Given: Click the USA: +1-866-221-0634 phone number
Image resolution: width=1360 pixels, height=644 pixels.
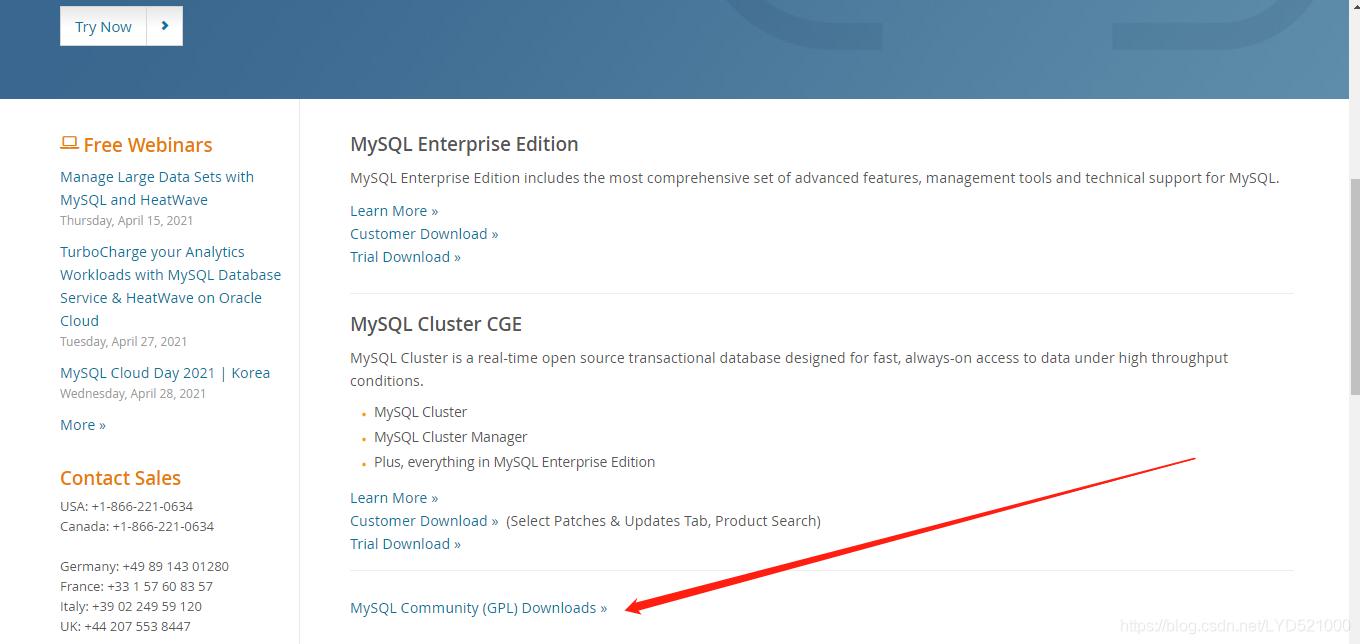Looking at the screenshot, I should click(x=126, y=506).
